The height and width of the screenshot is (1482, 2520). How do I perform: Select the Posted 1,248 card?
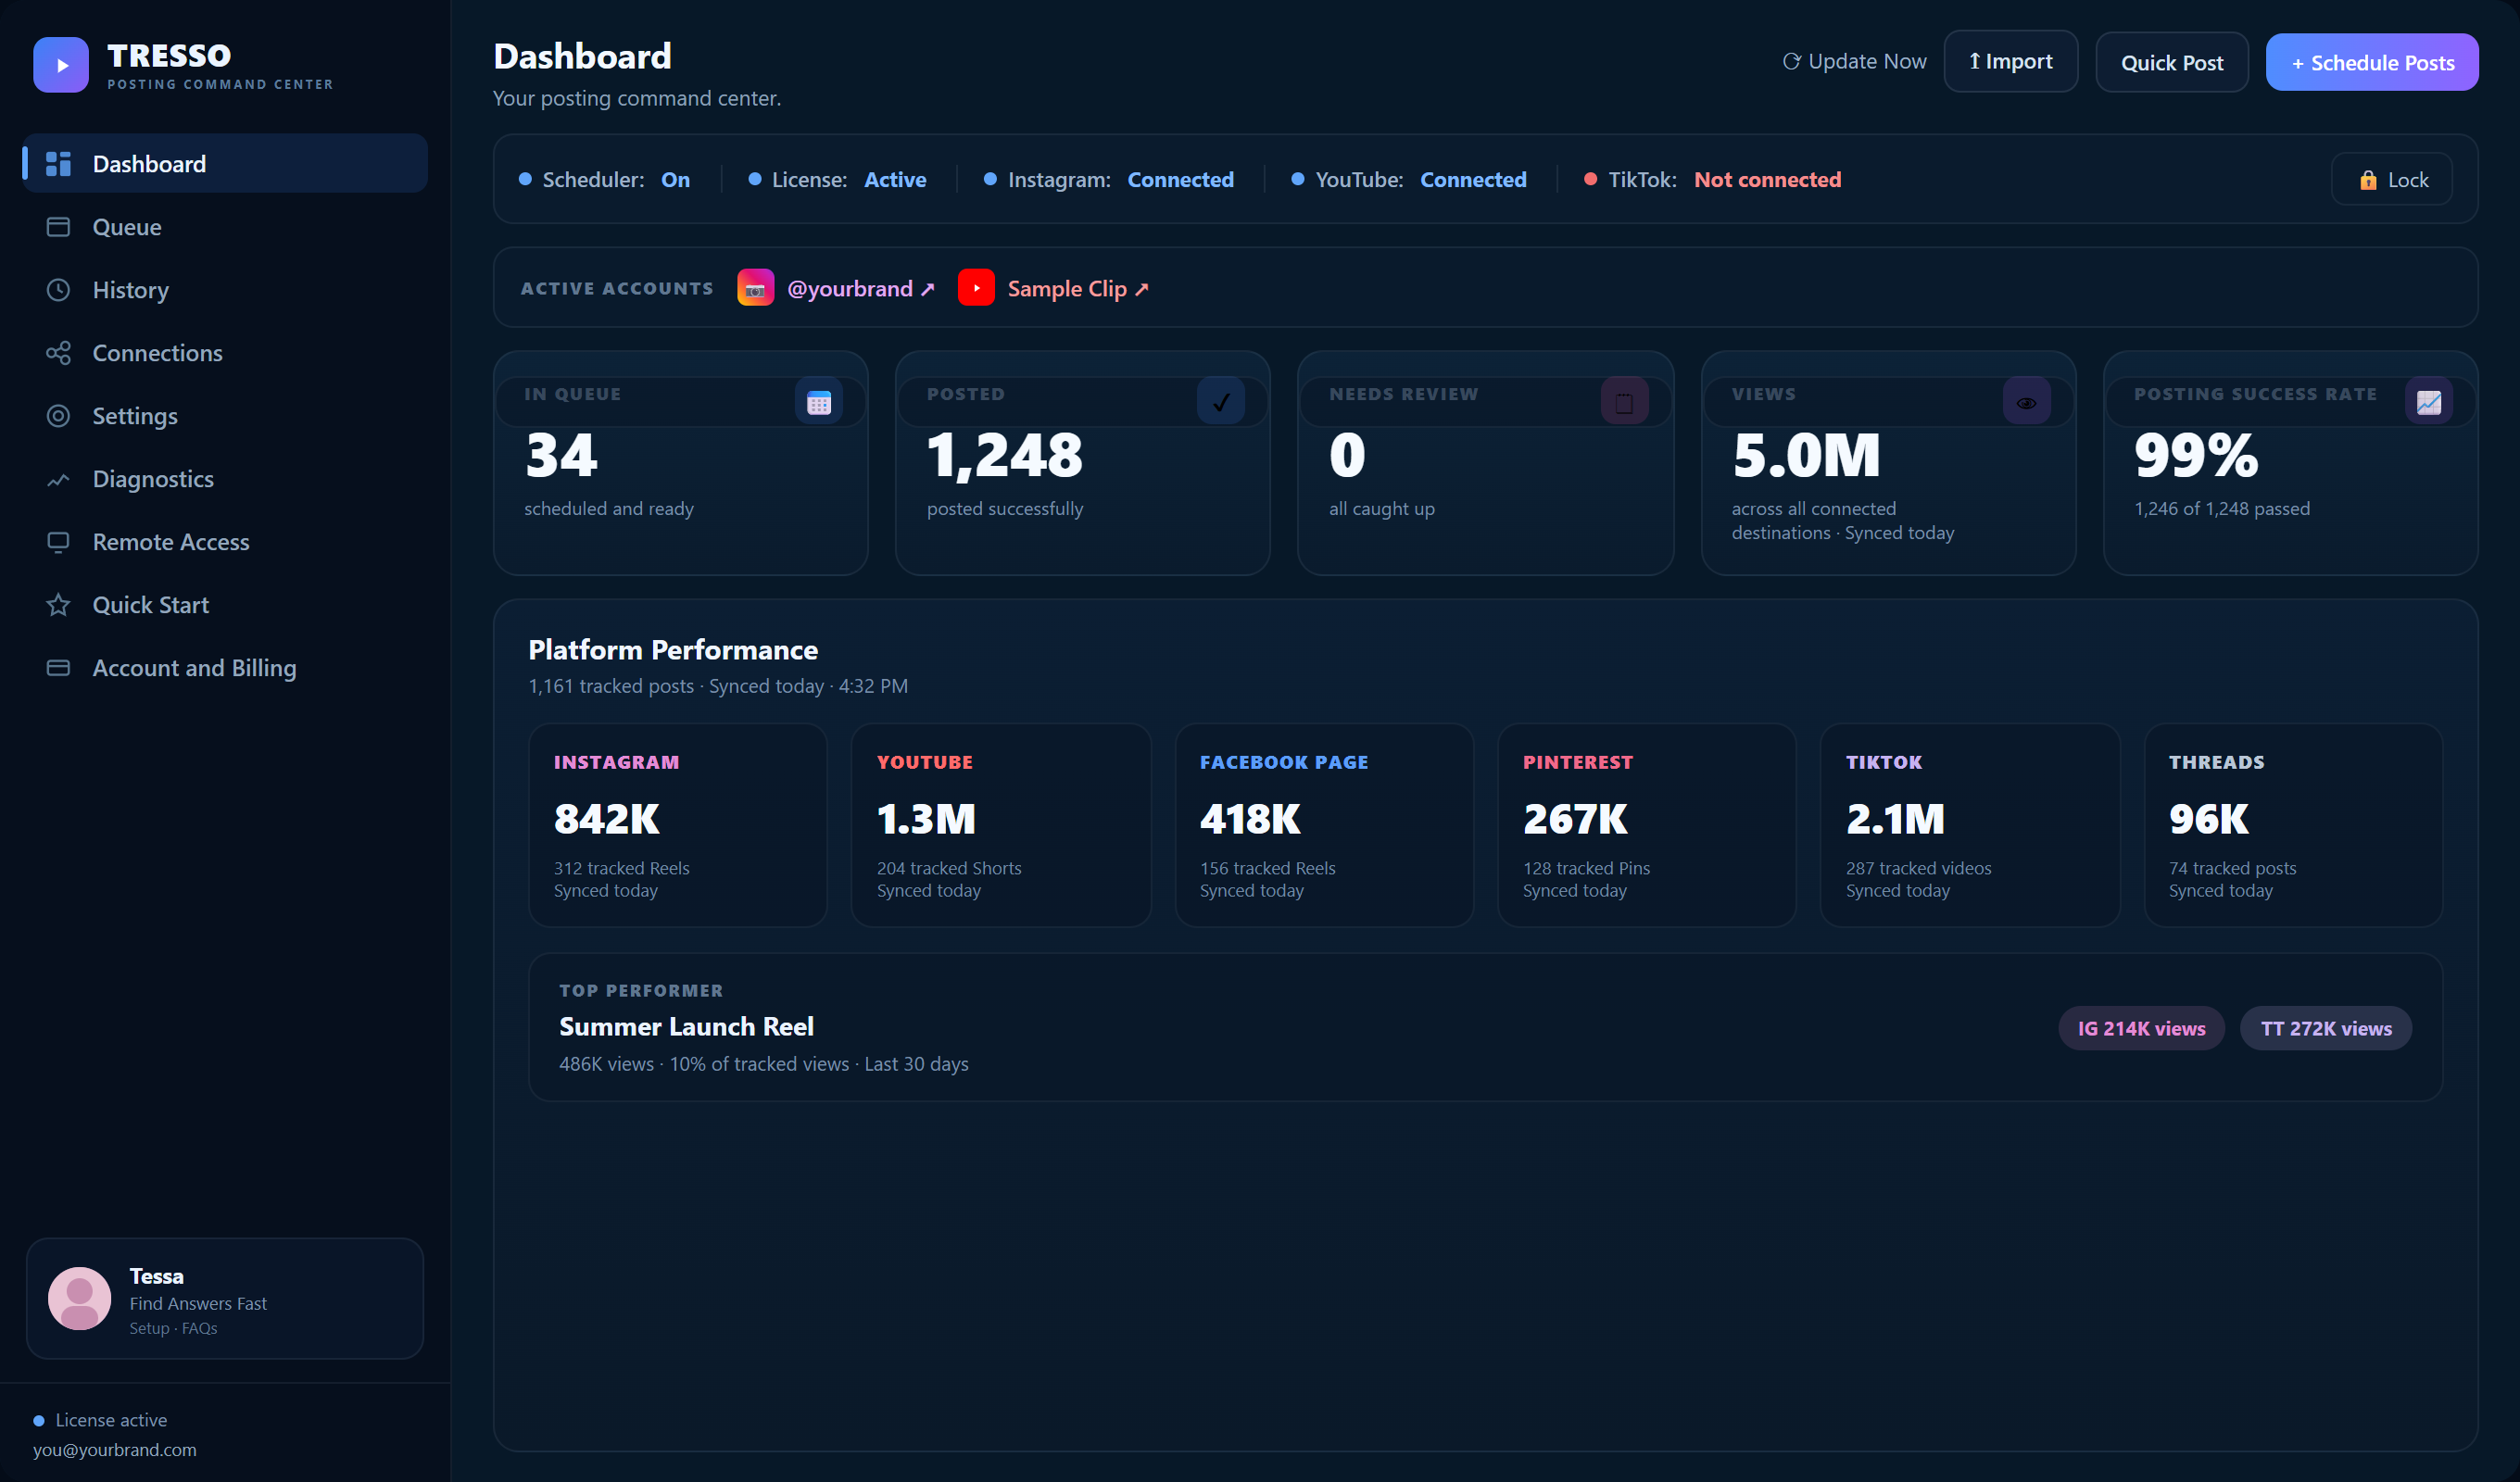pos(1083,463)
